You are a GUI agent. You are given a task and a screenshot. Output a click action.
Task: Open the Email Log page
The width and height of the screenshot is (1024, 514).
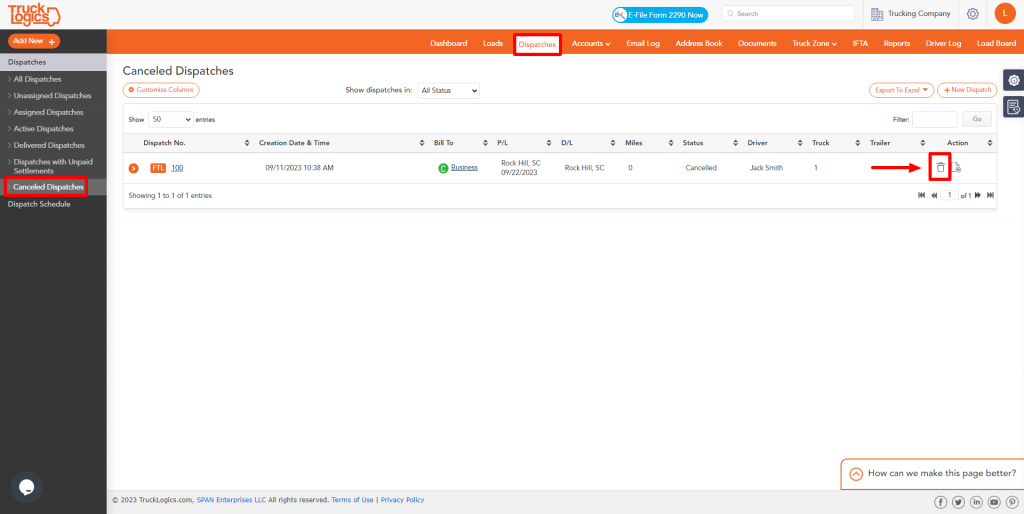[x=643, y=44]
